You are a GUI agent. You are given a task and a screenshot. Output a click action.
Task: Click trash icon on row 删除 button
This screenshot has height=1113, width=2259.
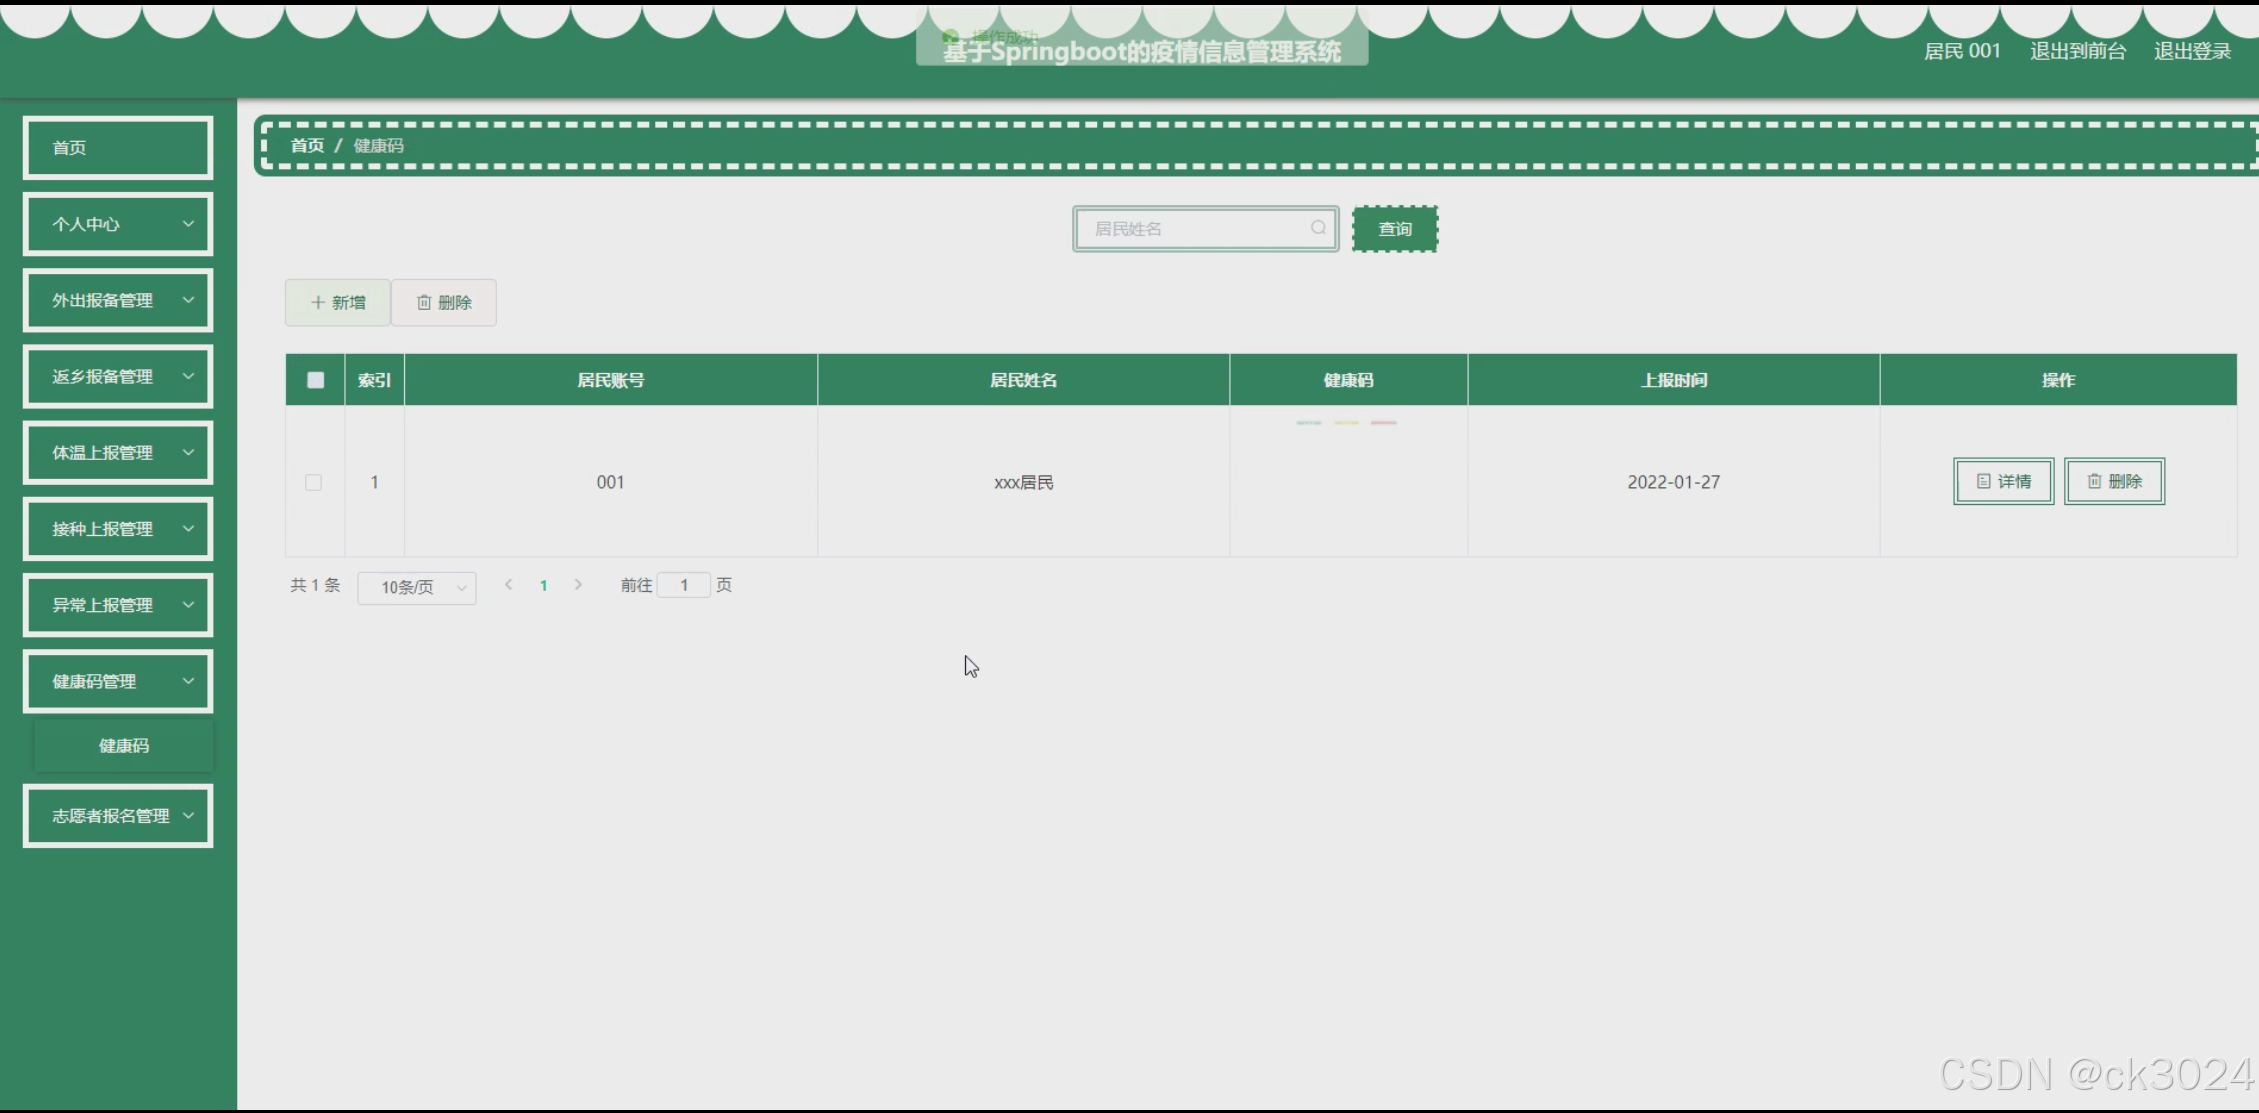click(x=2094, y=482)
